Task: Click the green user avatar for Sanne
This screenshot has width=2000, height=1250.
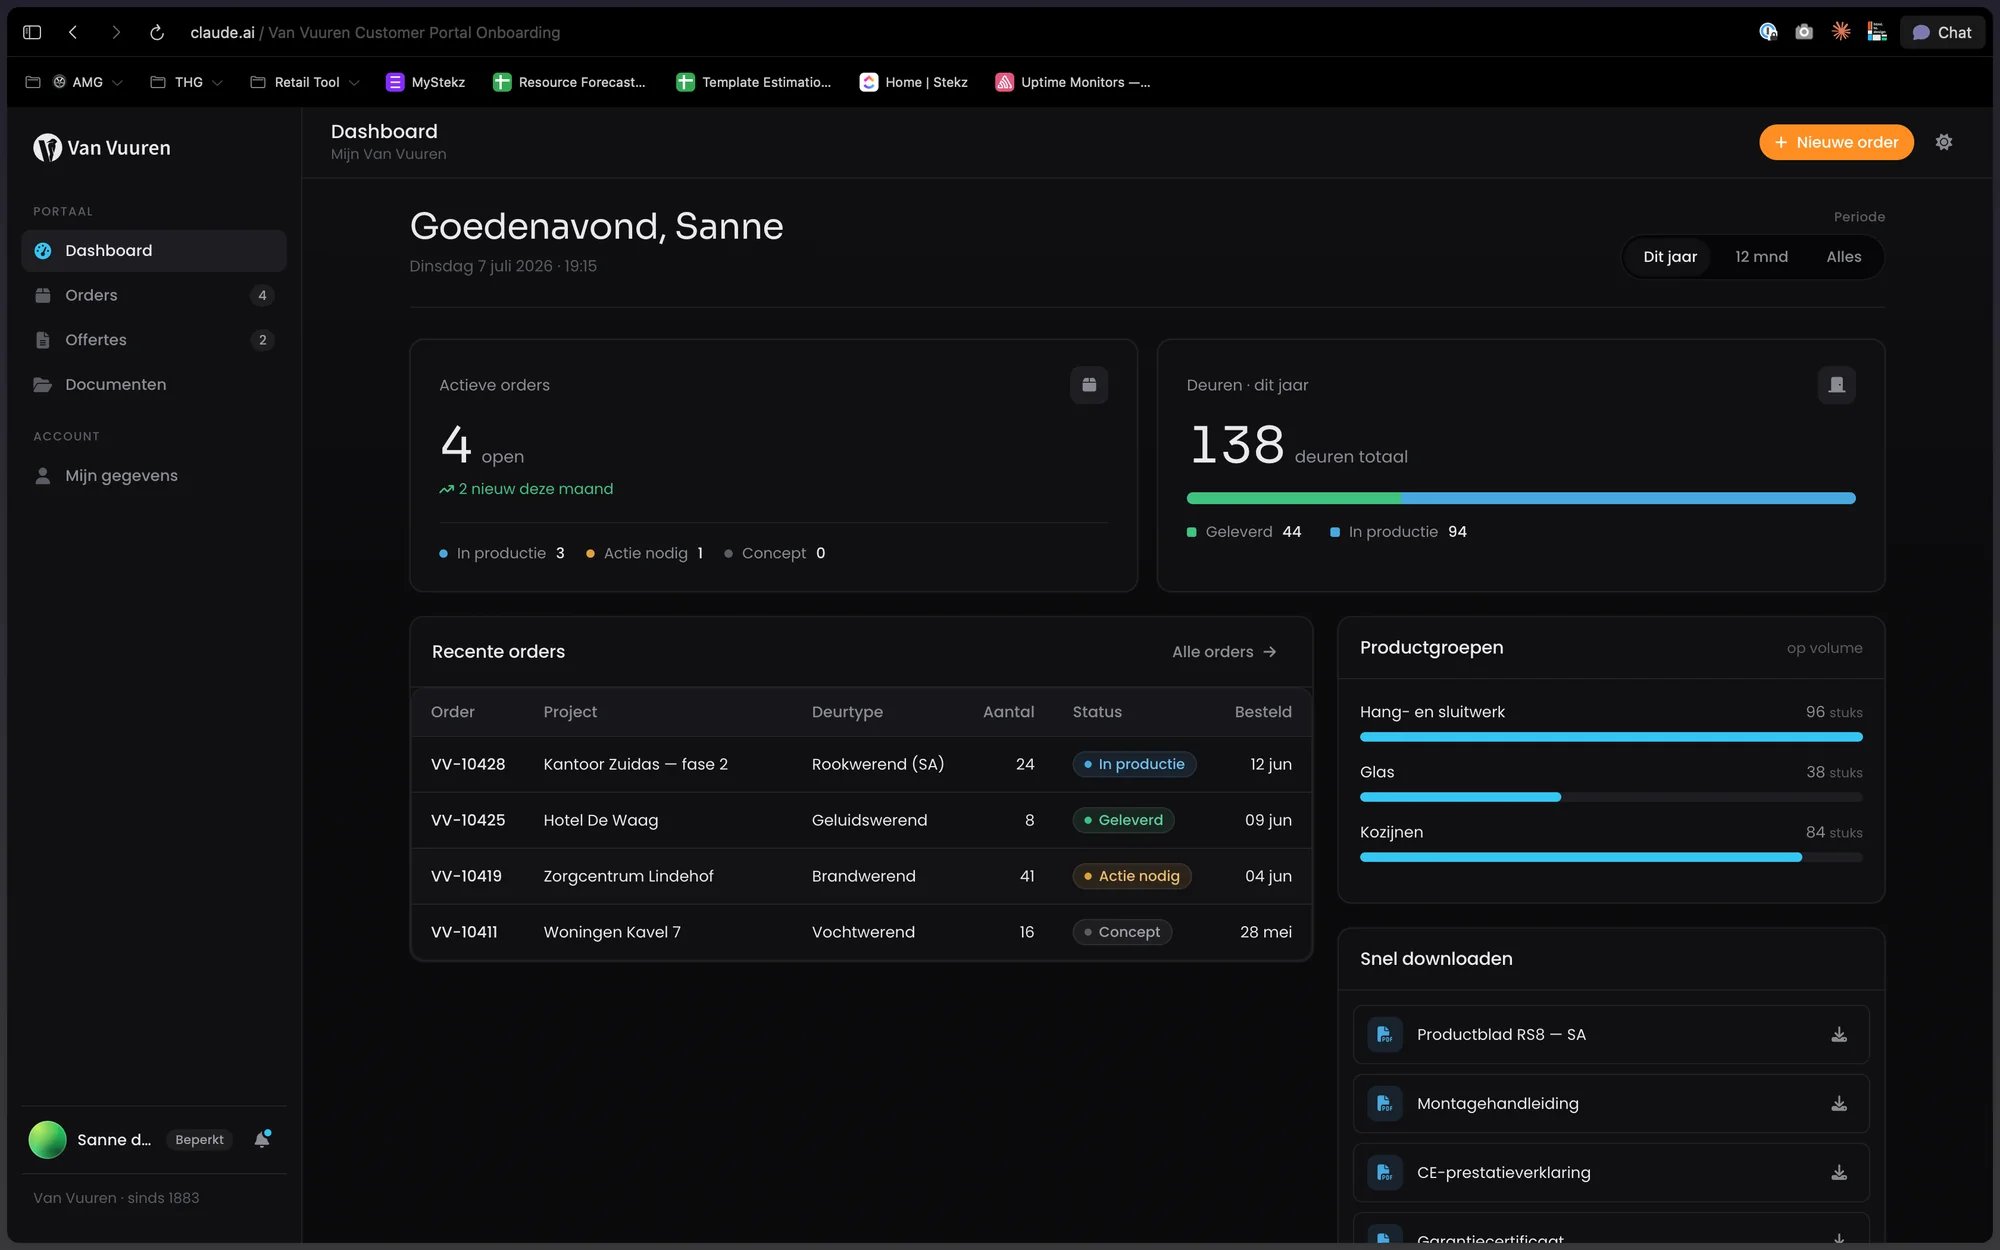Action: point(47,1140)
